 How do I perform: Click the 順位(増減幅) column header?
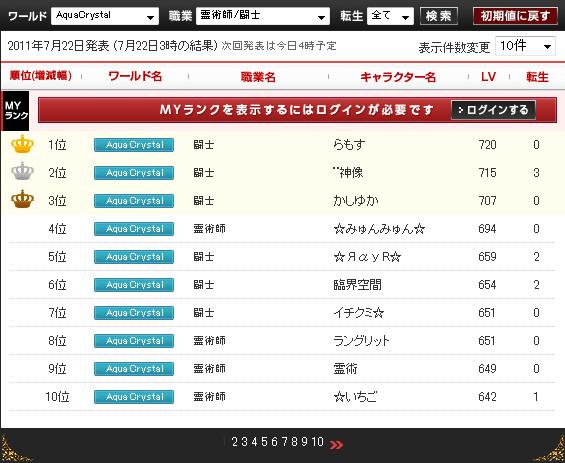[x=41, y=76]
